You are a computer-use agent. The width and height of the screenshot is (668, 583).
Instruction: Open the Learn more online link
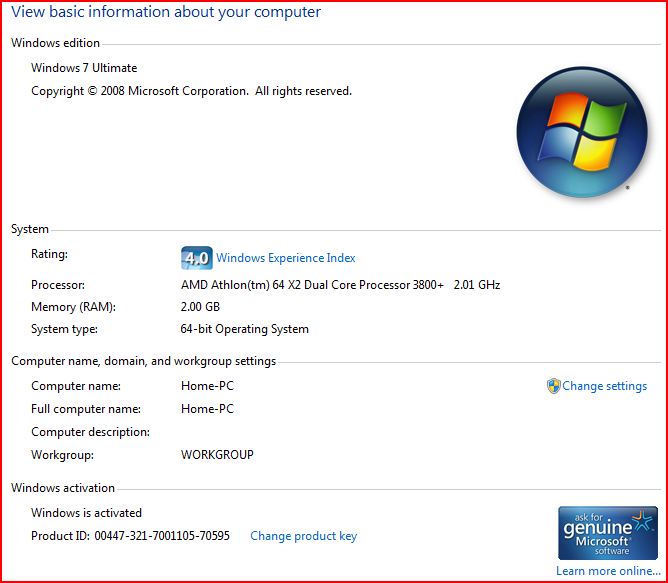pos(608,571)
